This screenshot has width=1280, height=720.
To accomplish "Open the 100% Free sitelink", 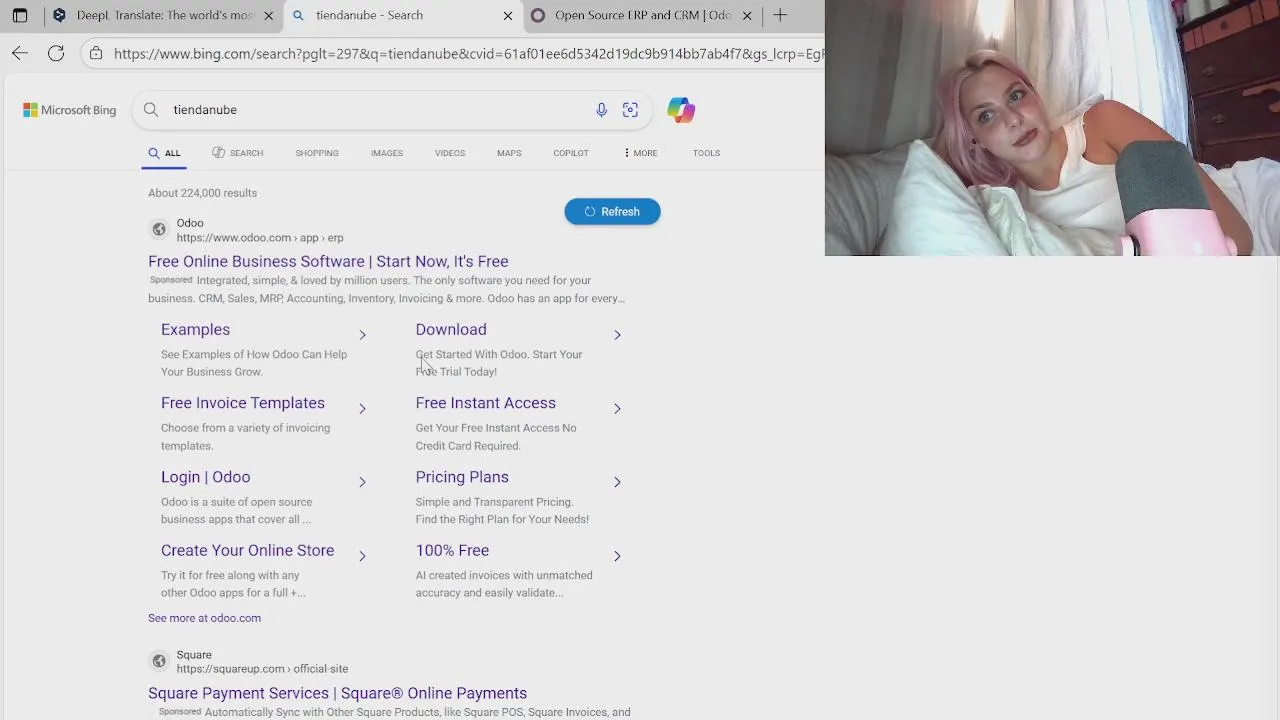I will tap(452, 551).
